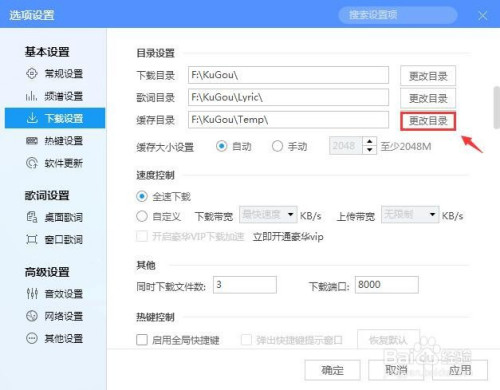Viewport: 500px width, 390px height.
Task: Select the 自动 cache size radio
Action: point(222,146)
